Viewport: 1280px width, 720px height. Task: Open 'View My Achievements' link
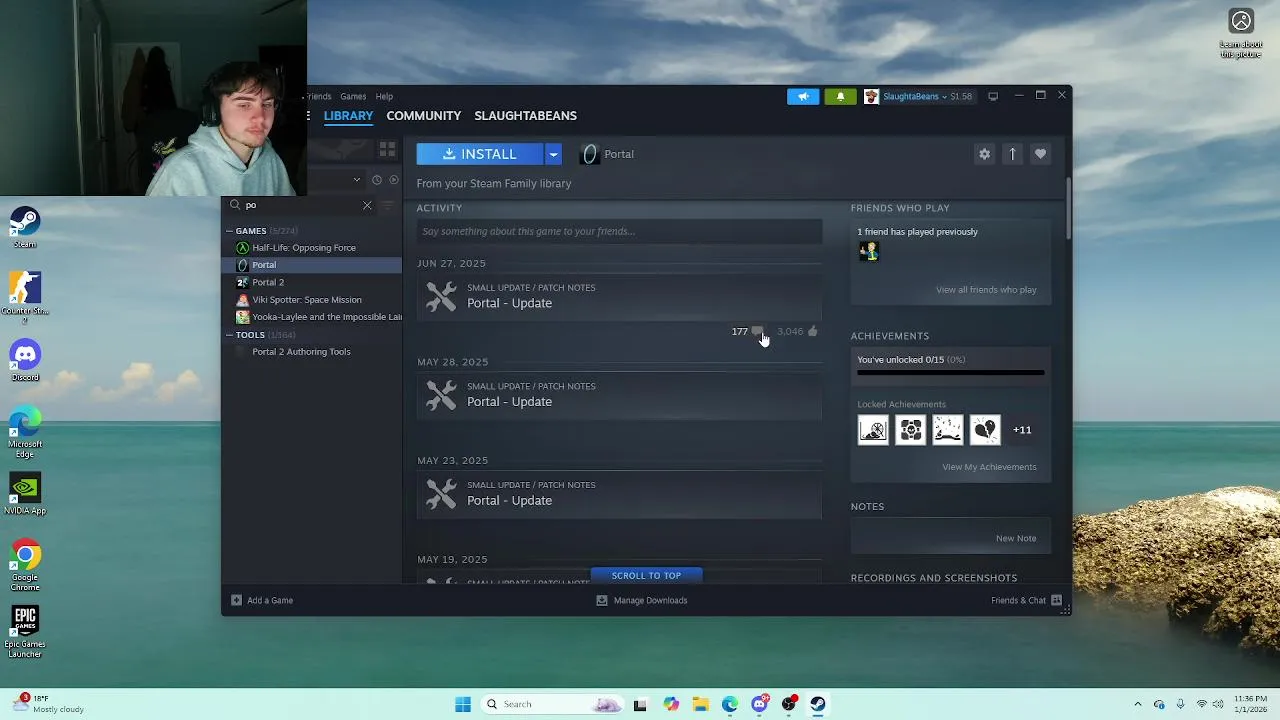point(989,467)
